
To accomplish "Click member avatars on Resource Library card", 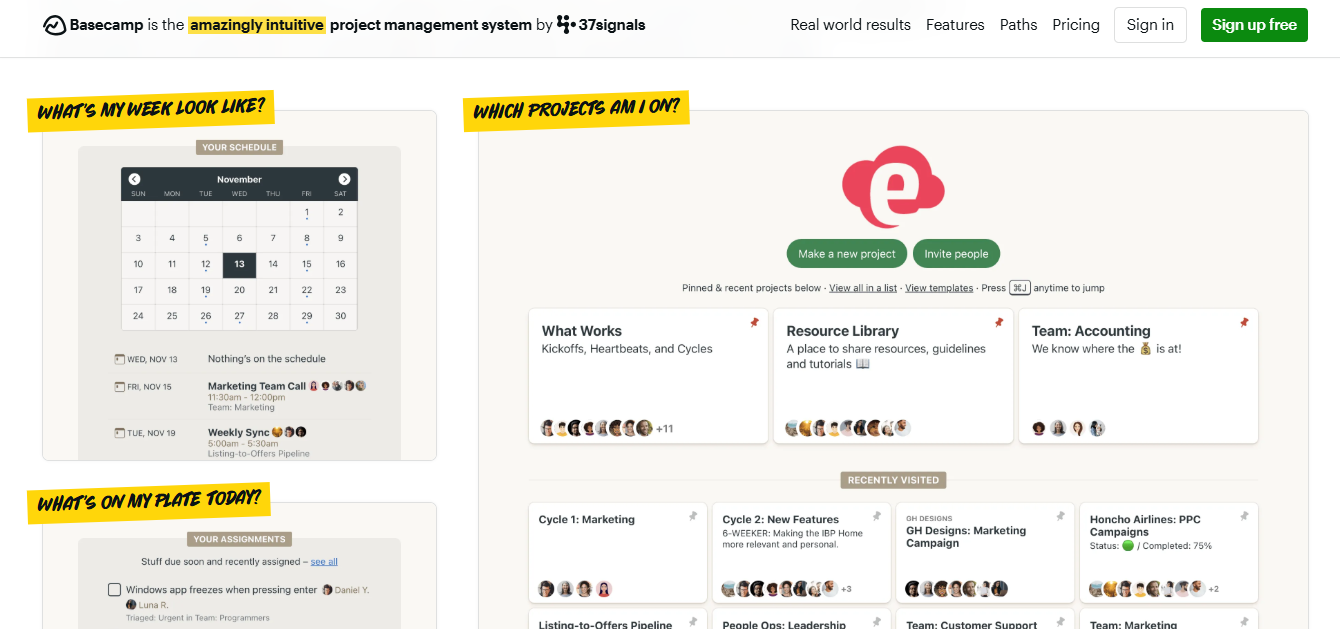I will (848, 428).
